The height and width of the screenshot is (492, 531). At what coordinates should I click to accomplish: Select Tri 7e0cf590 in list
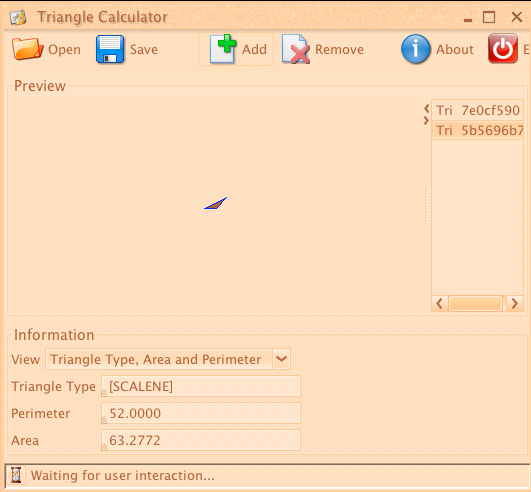477,110
